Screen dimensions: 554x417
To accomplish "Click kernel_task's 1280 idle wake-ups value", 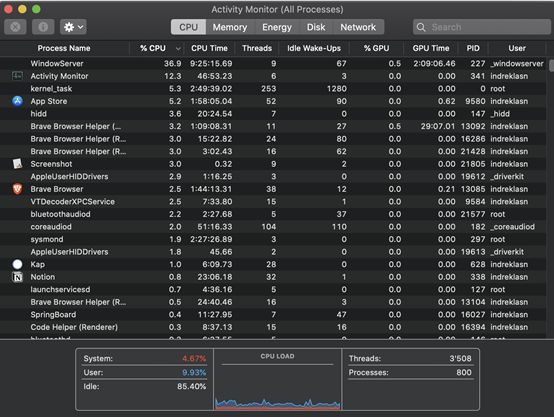I will point(337,89).
